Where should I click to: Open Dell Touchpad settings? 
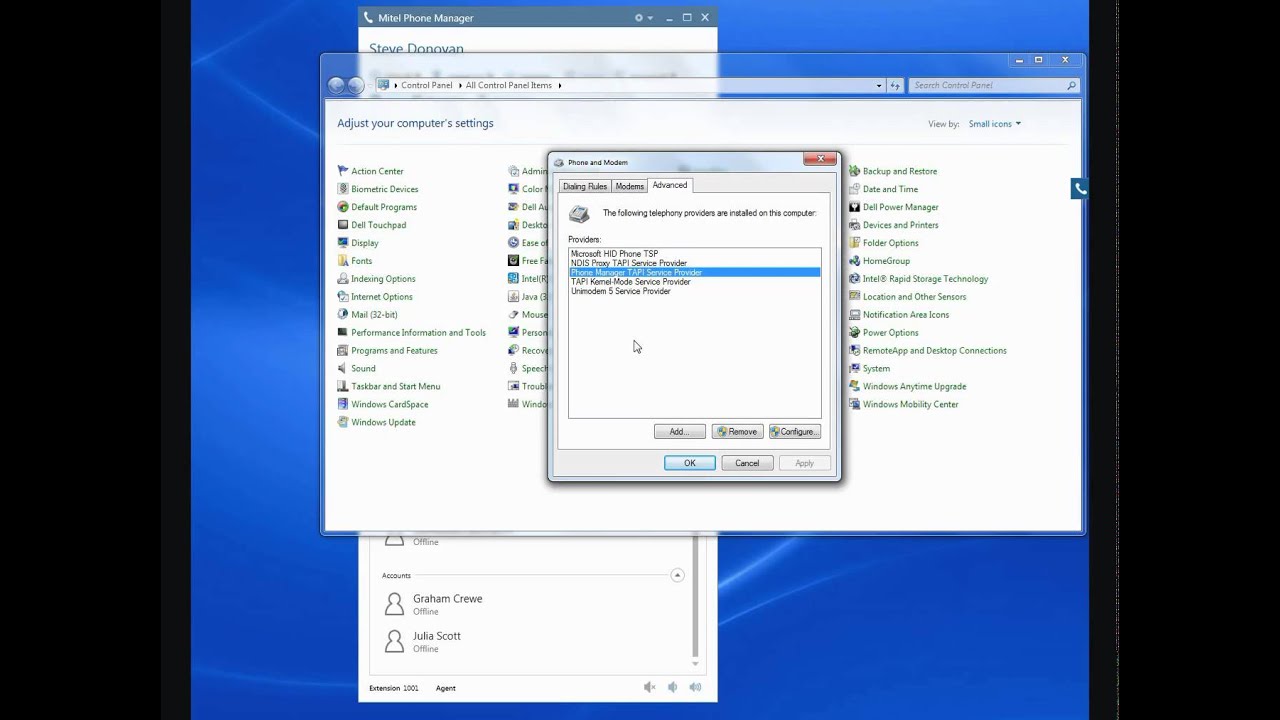378,225
